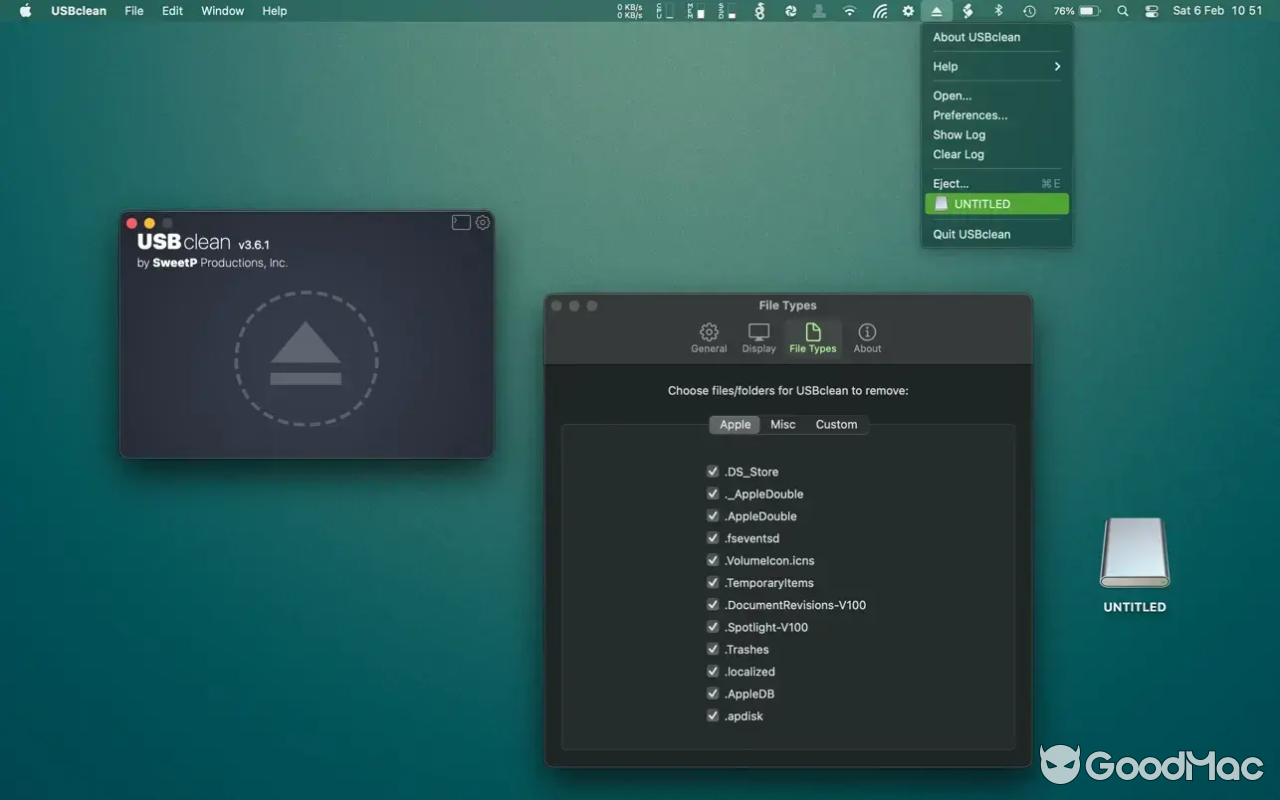Click the USBclean eject icon in the menu bar
Image resolution: width=1280 pixels, height=800 pixels.
click(936, 10)
